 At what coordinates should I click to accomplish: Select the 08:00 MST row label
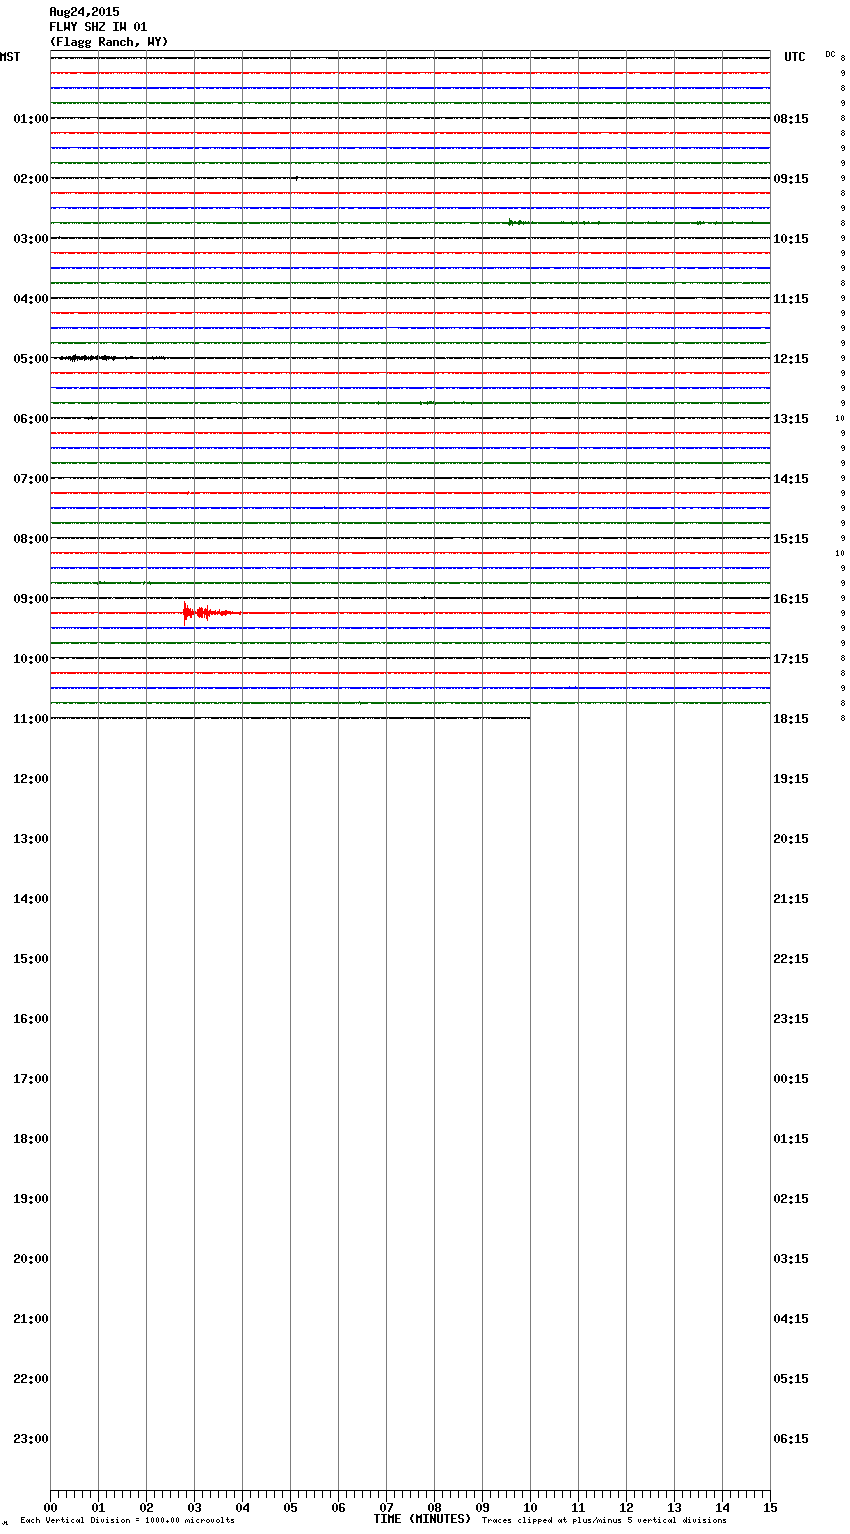tap(30, 539)
